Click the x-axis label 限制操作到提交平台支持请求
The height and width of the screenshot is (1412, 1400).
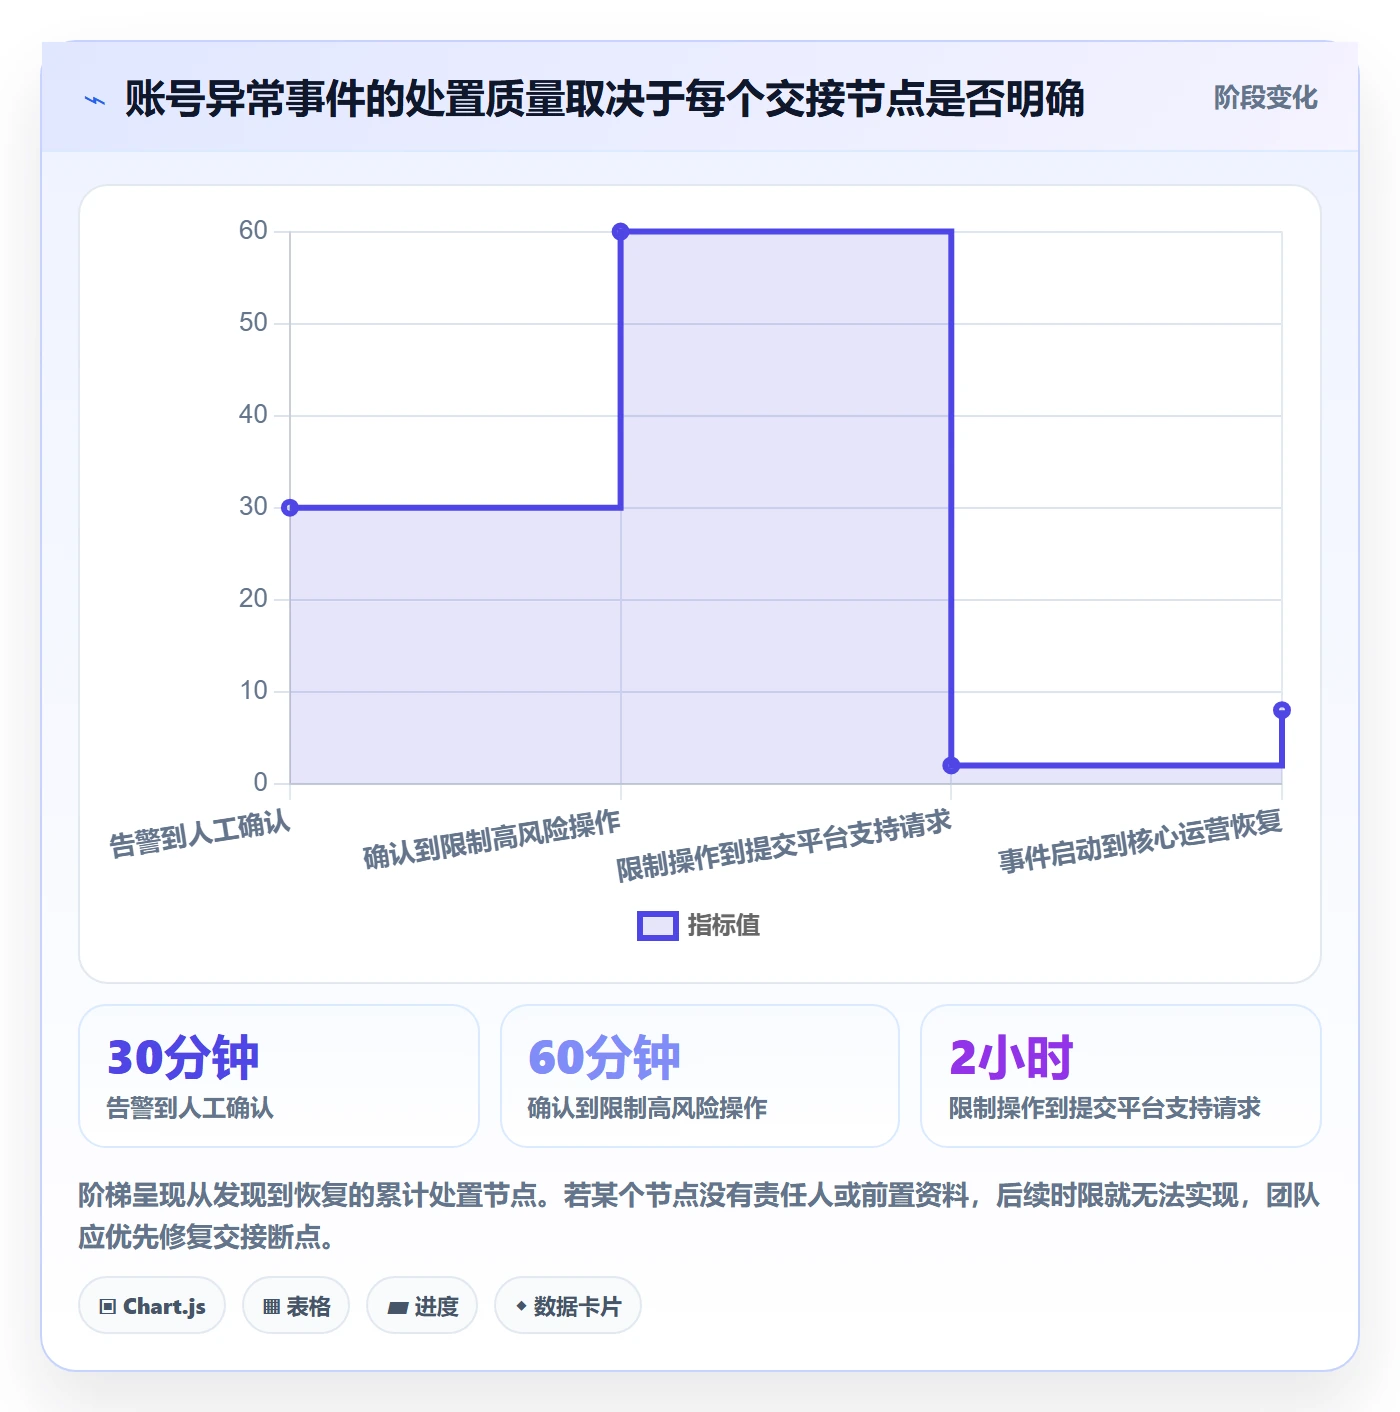(784, 846)
